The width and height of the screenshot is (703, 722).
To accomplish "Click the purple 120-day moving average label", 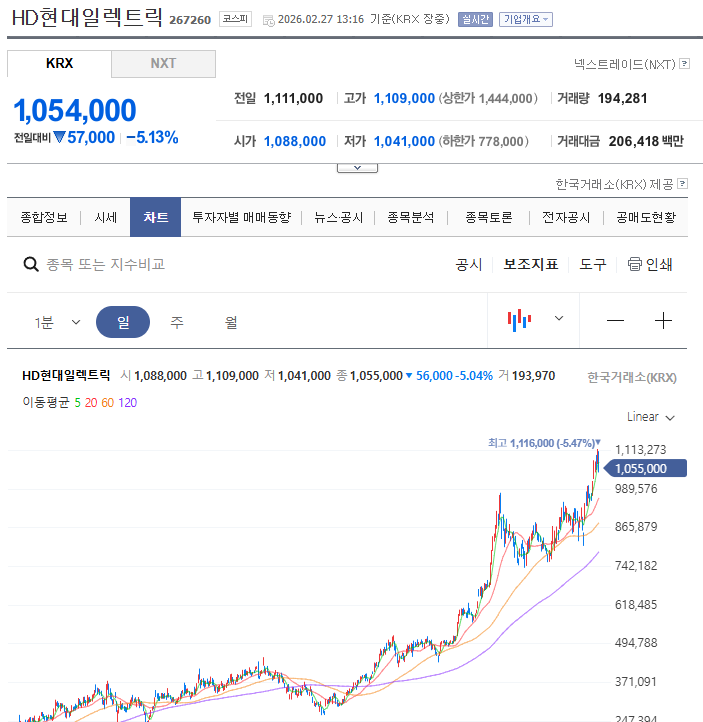I will pyautogui.click(x=128, y=403).
